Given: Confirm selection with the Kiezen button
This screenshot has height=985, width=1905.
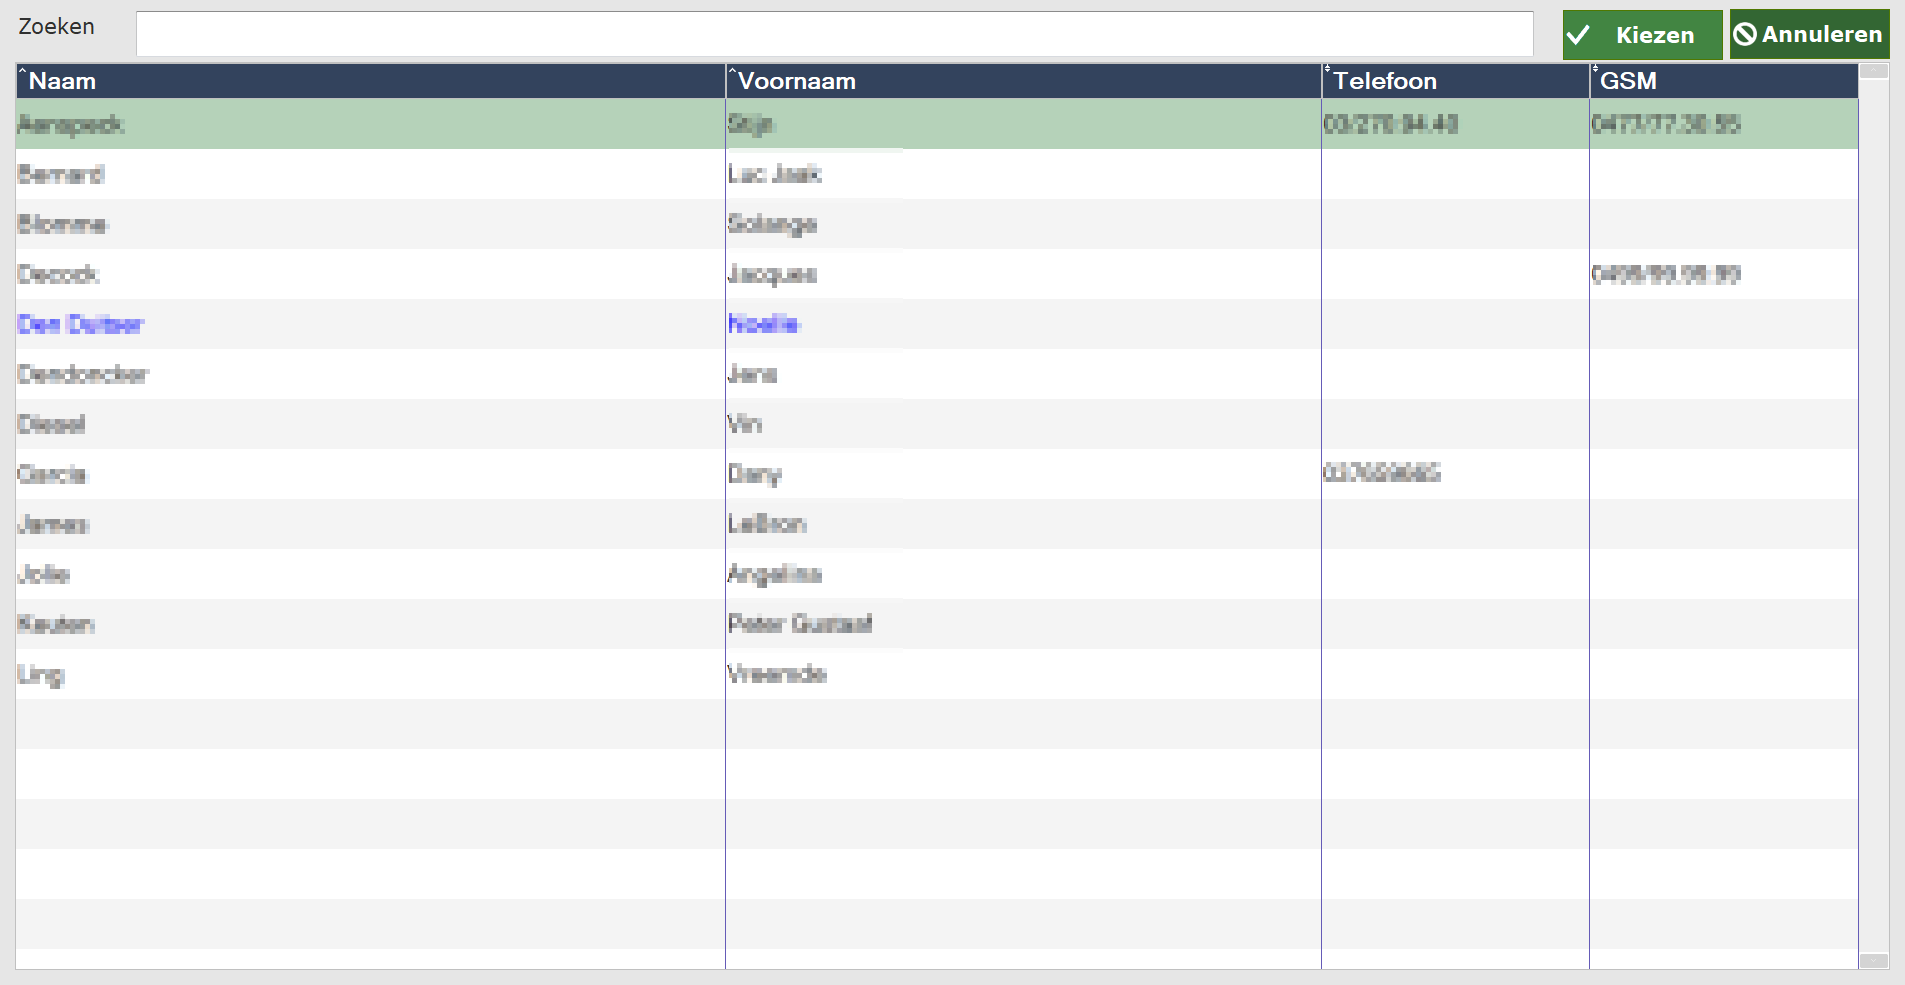Looking at the screenshot, I should tap(1642, 35).
